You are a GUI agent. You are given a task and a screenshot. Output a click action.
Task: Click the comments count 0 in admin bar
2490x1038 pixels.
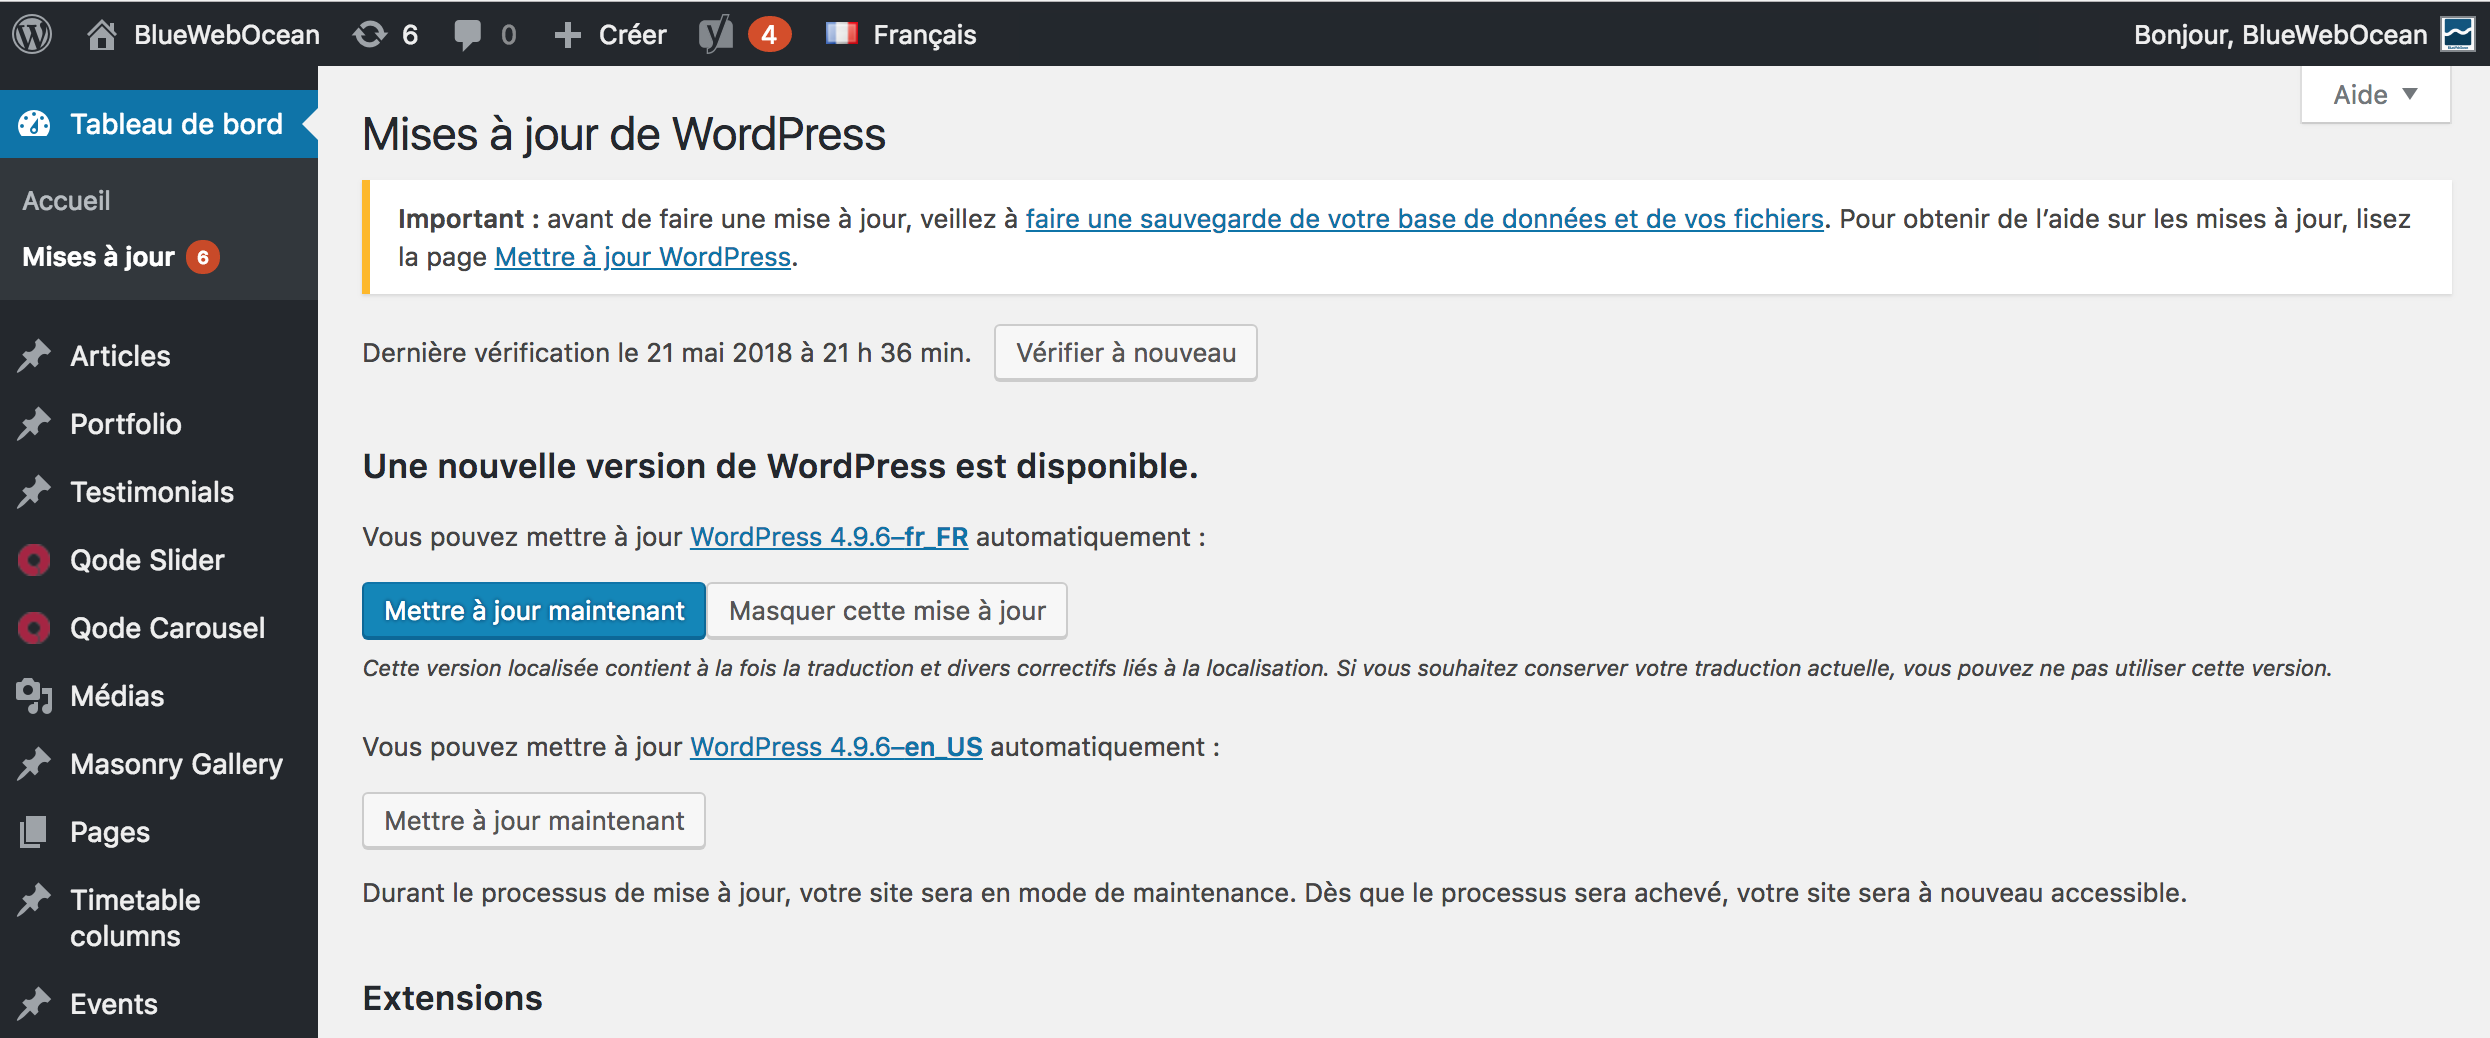point(509,35)
